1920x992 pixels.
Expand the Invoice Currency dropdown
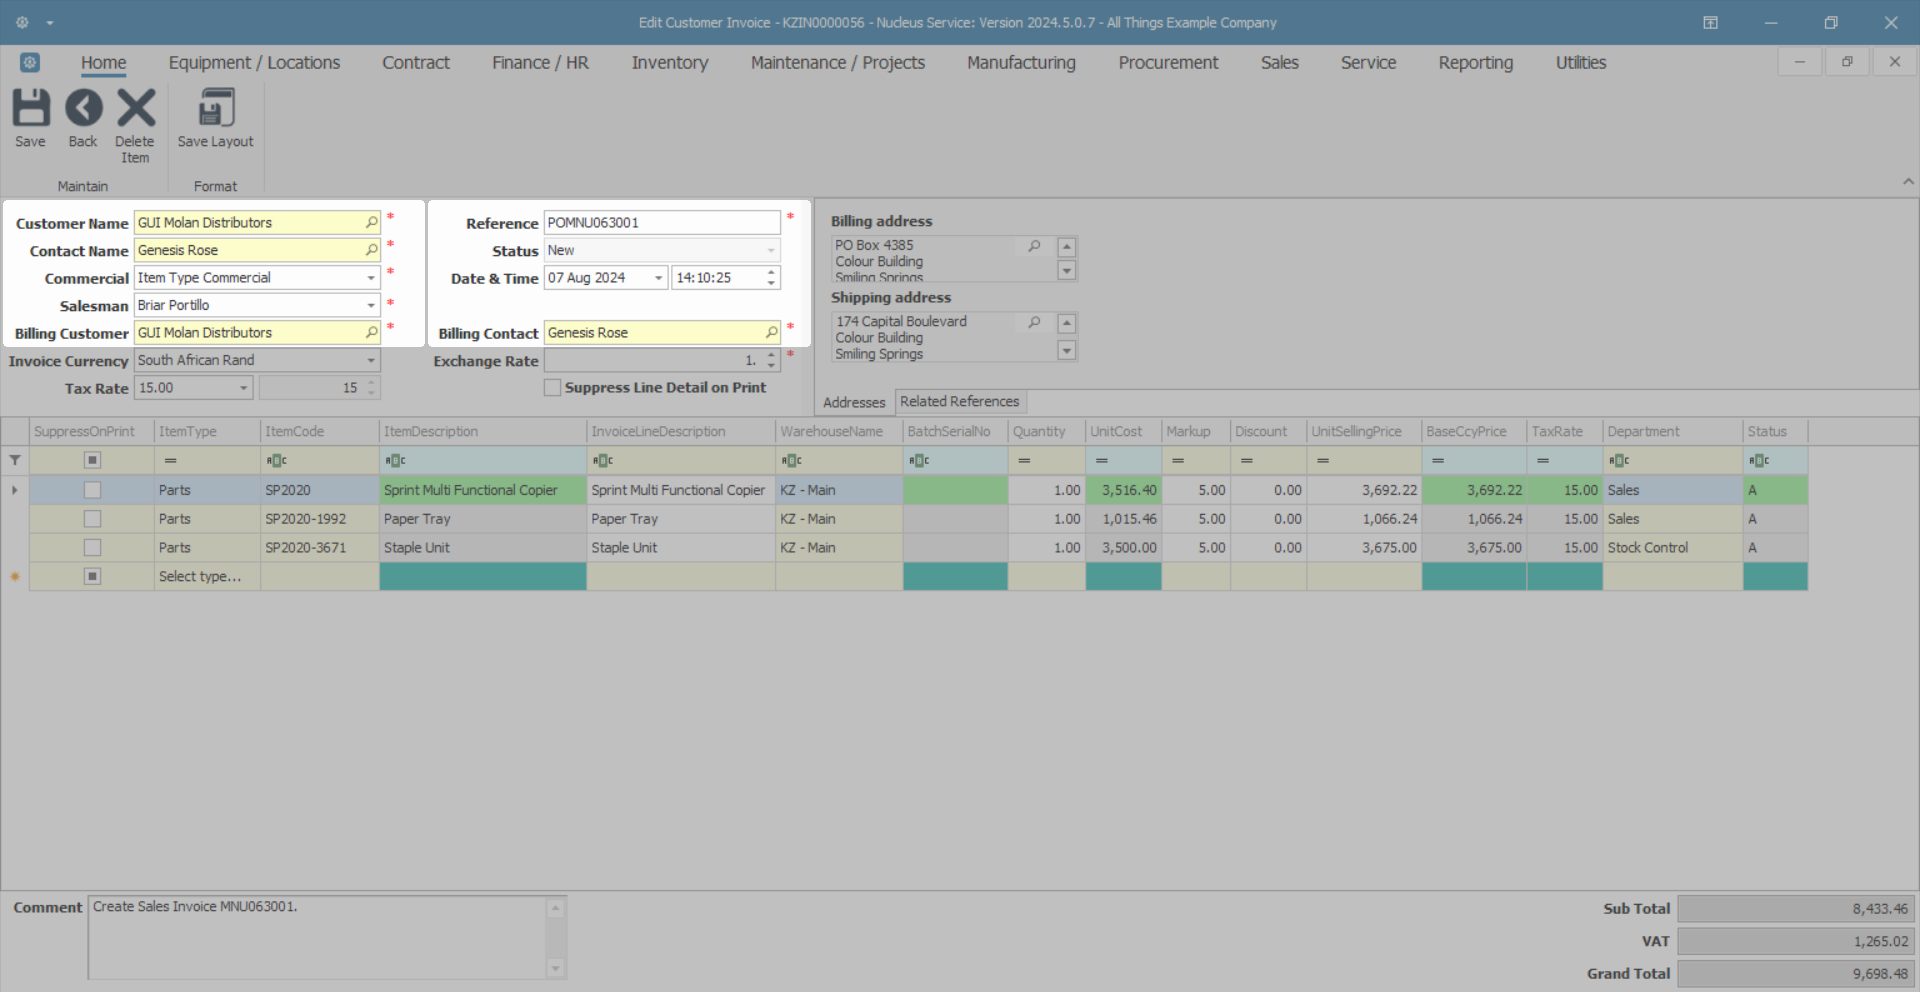[x=371, y=360]
